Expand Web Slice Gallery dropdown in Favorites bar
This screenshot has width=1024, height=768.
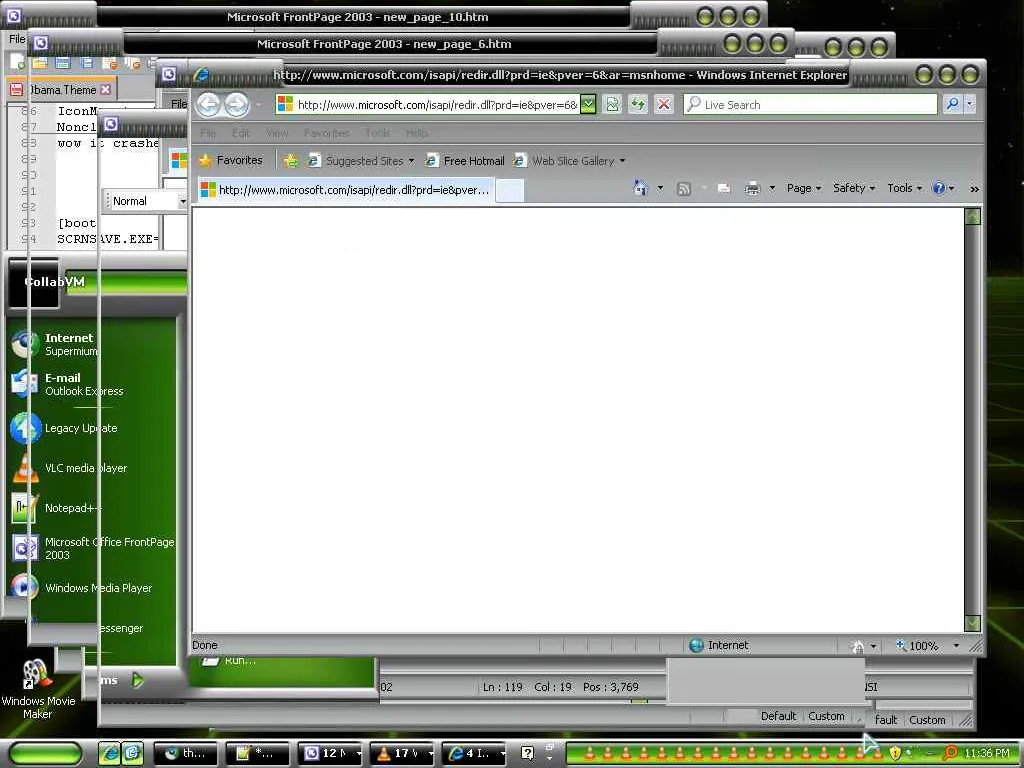[622, 161]
